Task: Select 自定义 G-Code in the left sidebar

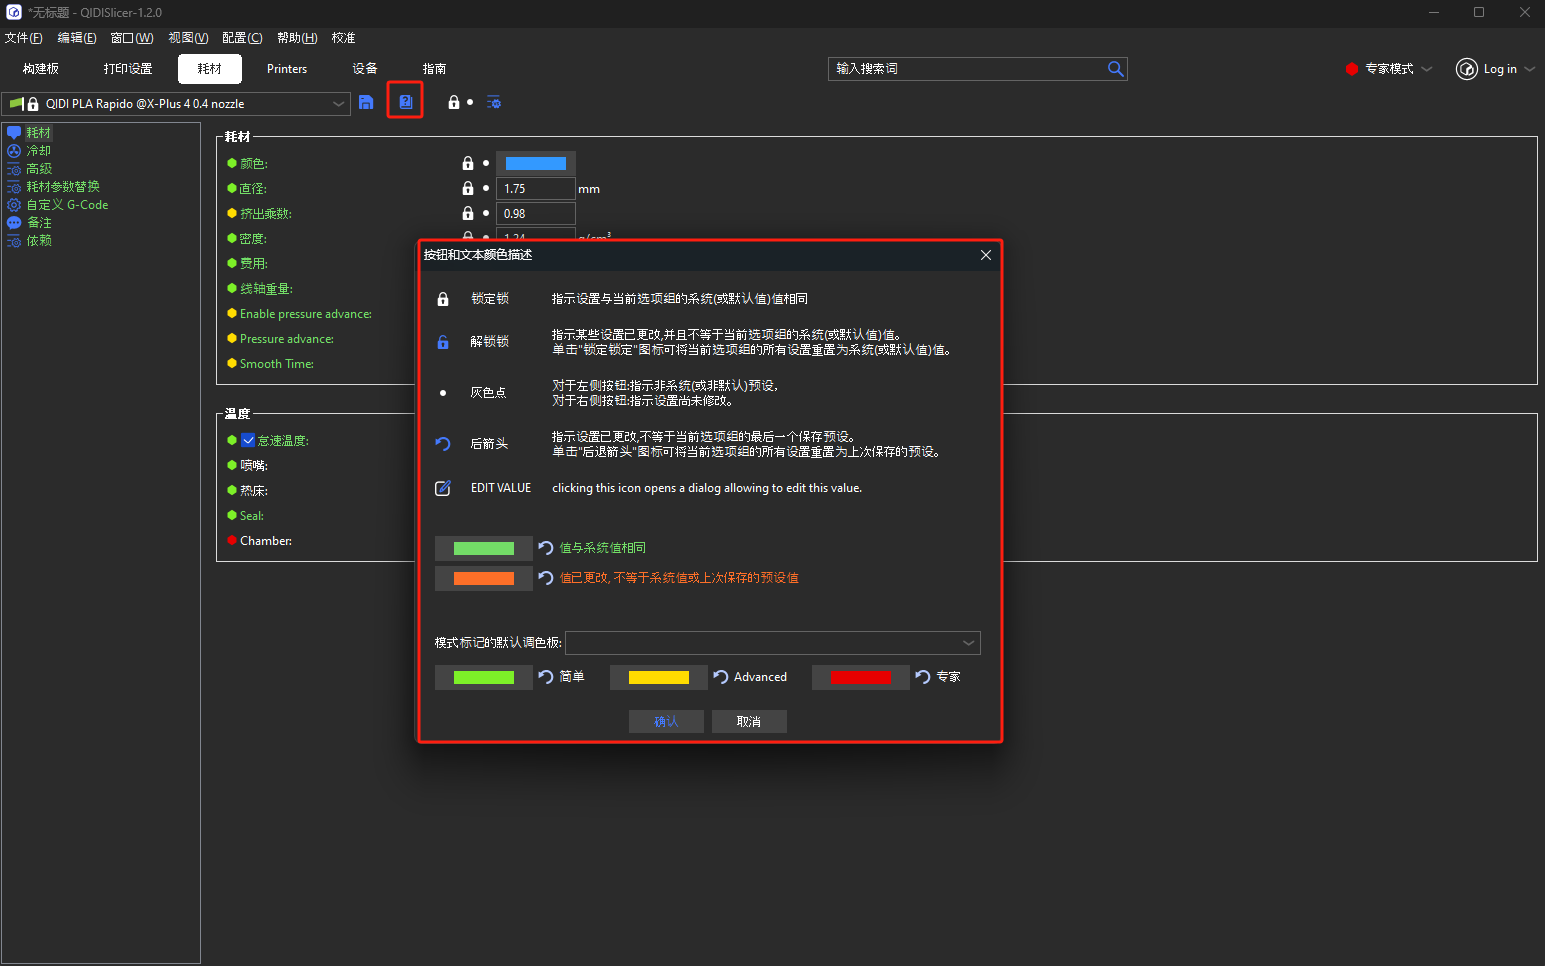Action: click(67, 205)
